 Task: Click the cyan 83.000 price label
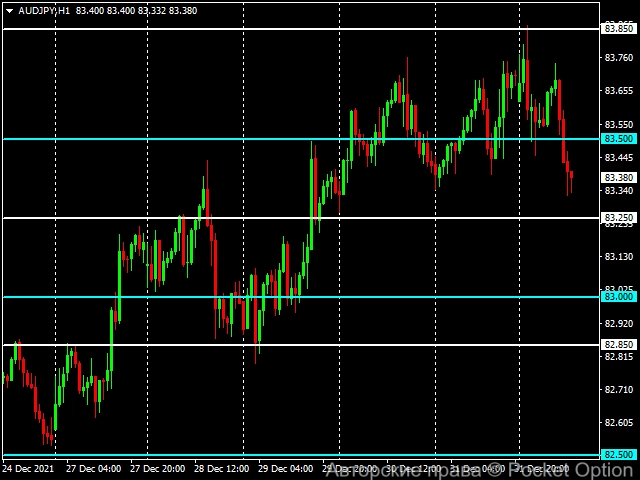[618, 297]
